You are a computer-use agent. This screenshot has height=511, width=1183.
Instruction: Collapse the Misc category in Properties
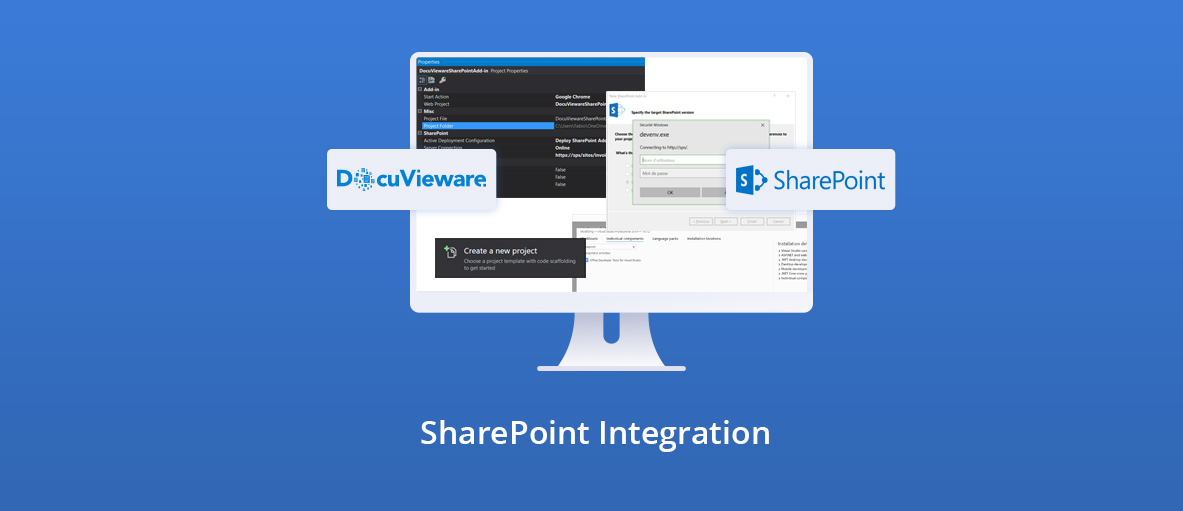click(420, 111)
